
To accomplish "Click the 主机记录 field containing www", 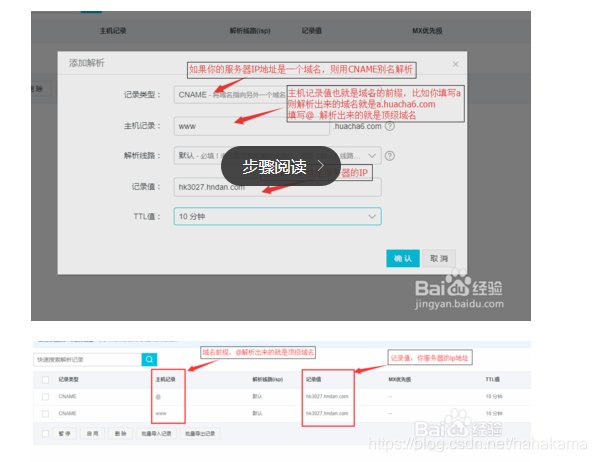I will coord(252,126).
